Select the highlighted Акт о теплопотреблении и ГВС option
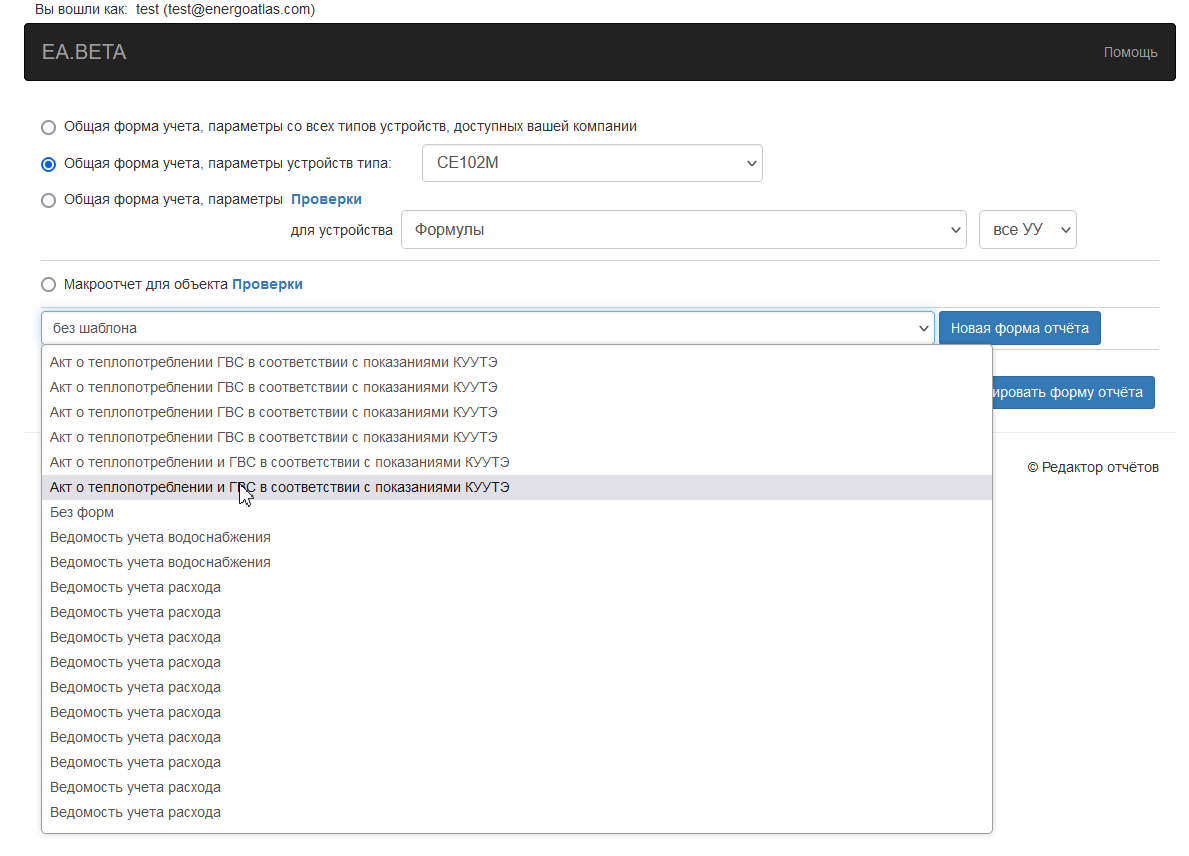The image size is (1189, 856). [280, 487]
